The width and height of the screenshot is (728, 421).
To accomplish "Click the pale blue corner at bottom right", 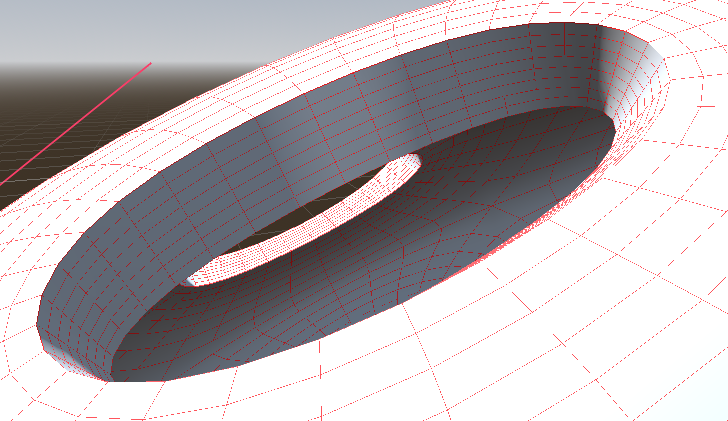I will tap(717, 412).
